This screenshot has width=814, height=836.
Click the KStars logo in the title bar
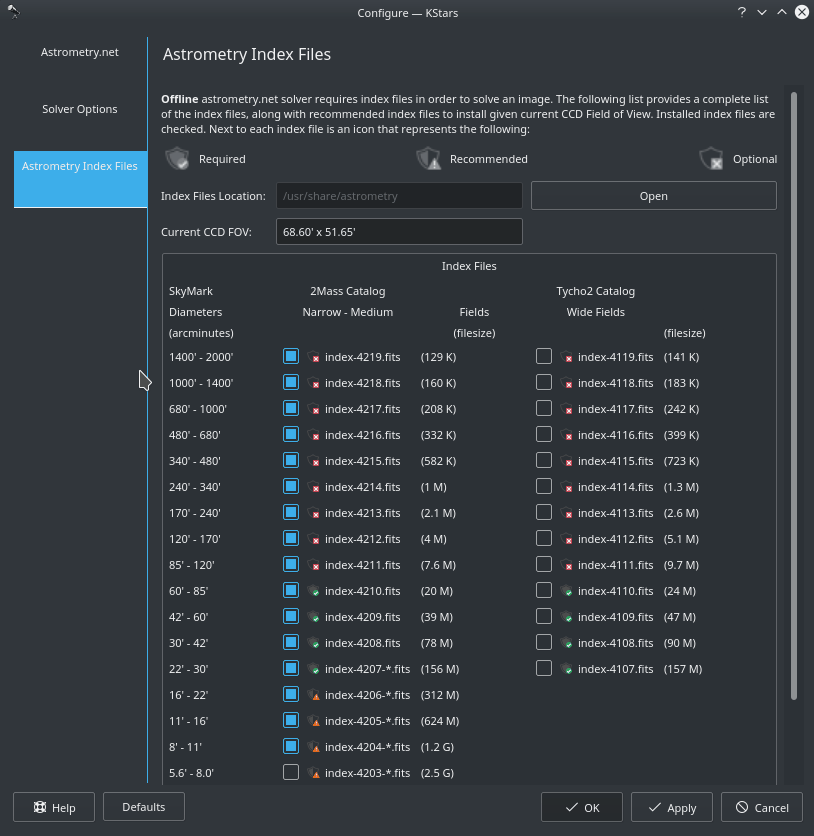(x=13, y=12)
